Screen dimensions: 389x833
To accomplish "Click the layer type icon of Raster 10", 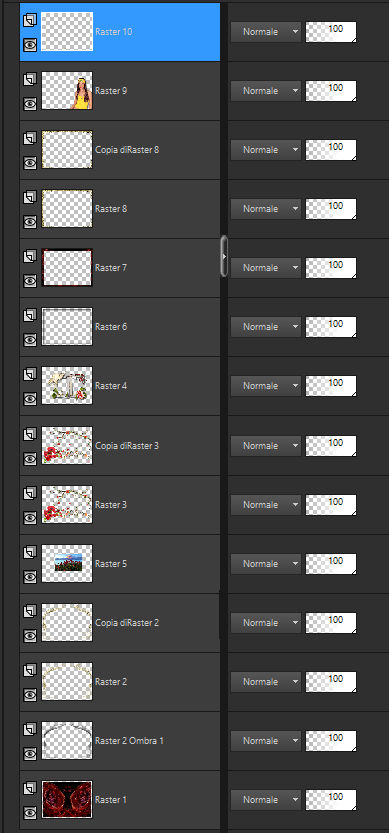I will coord(30,20).
